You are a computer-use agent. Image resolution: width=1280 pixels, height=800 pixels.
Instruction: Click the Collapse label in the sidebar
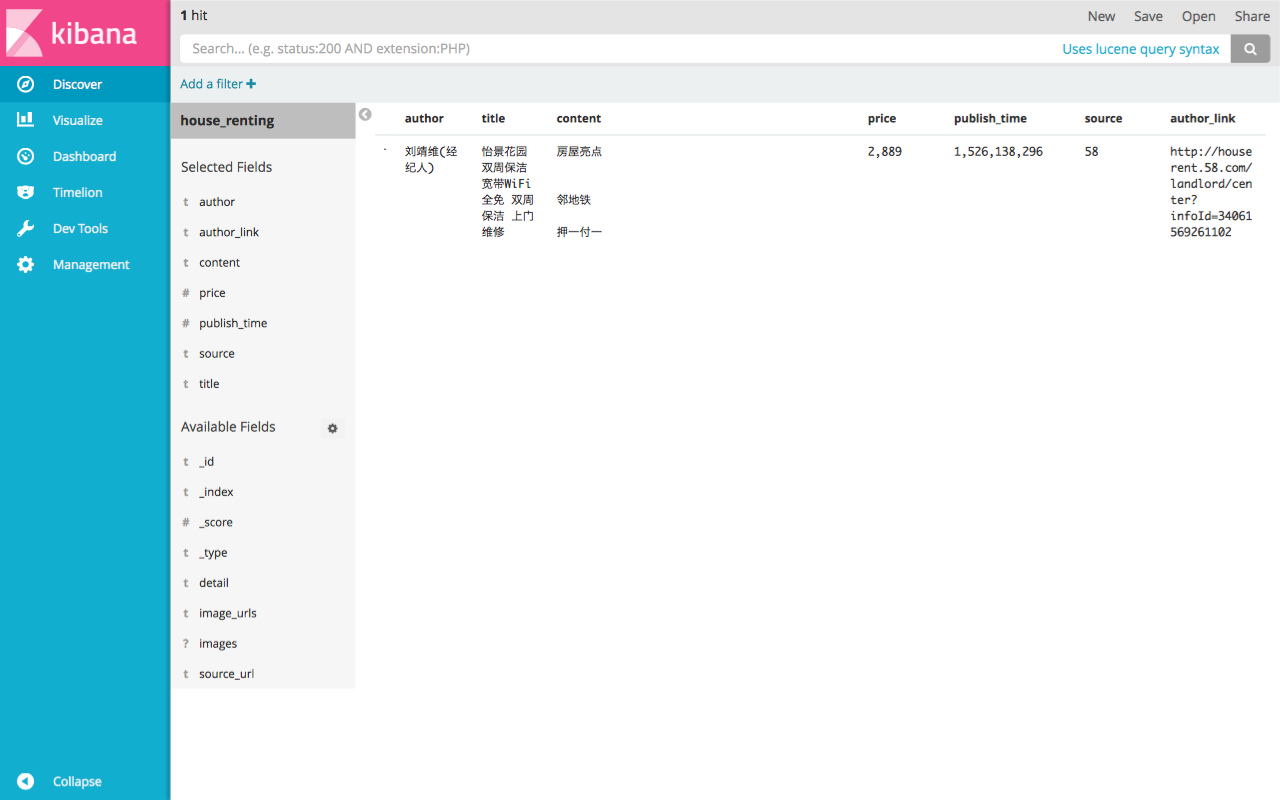point(77,781)
